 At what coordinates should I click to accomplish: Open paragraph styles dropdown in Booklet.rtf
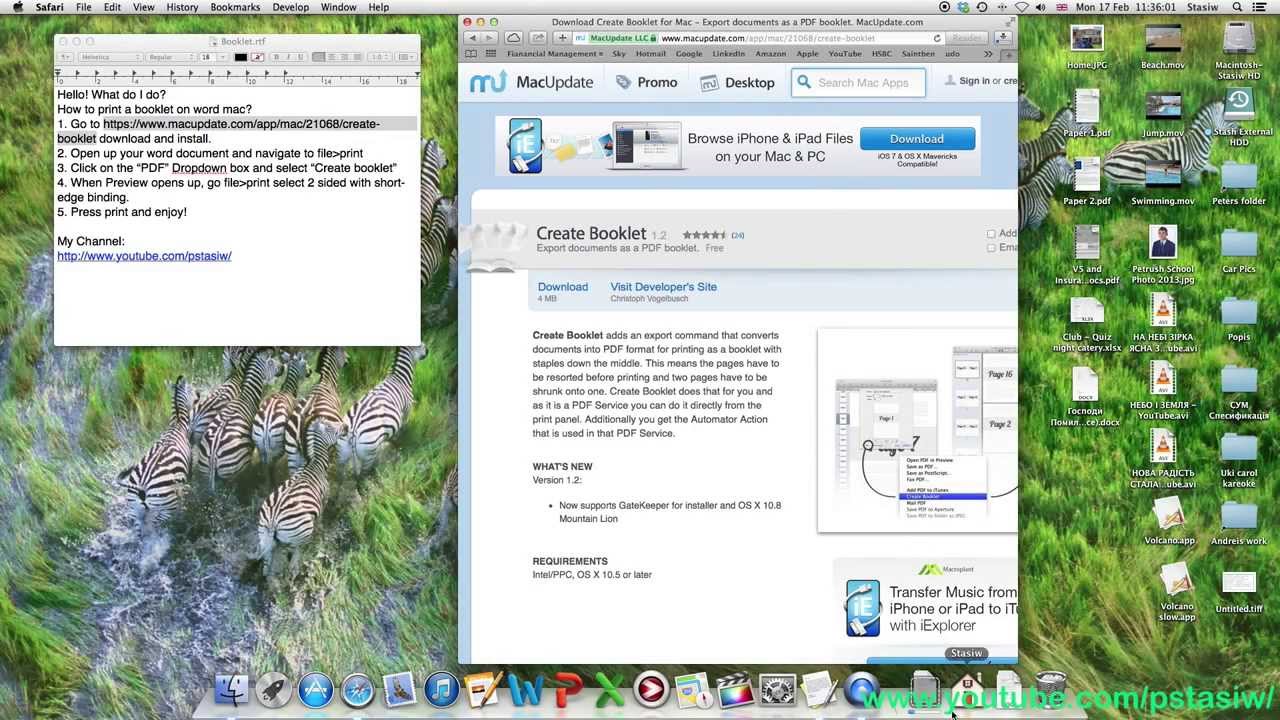click(65, 57)
